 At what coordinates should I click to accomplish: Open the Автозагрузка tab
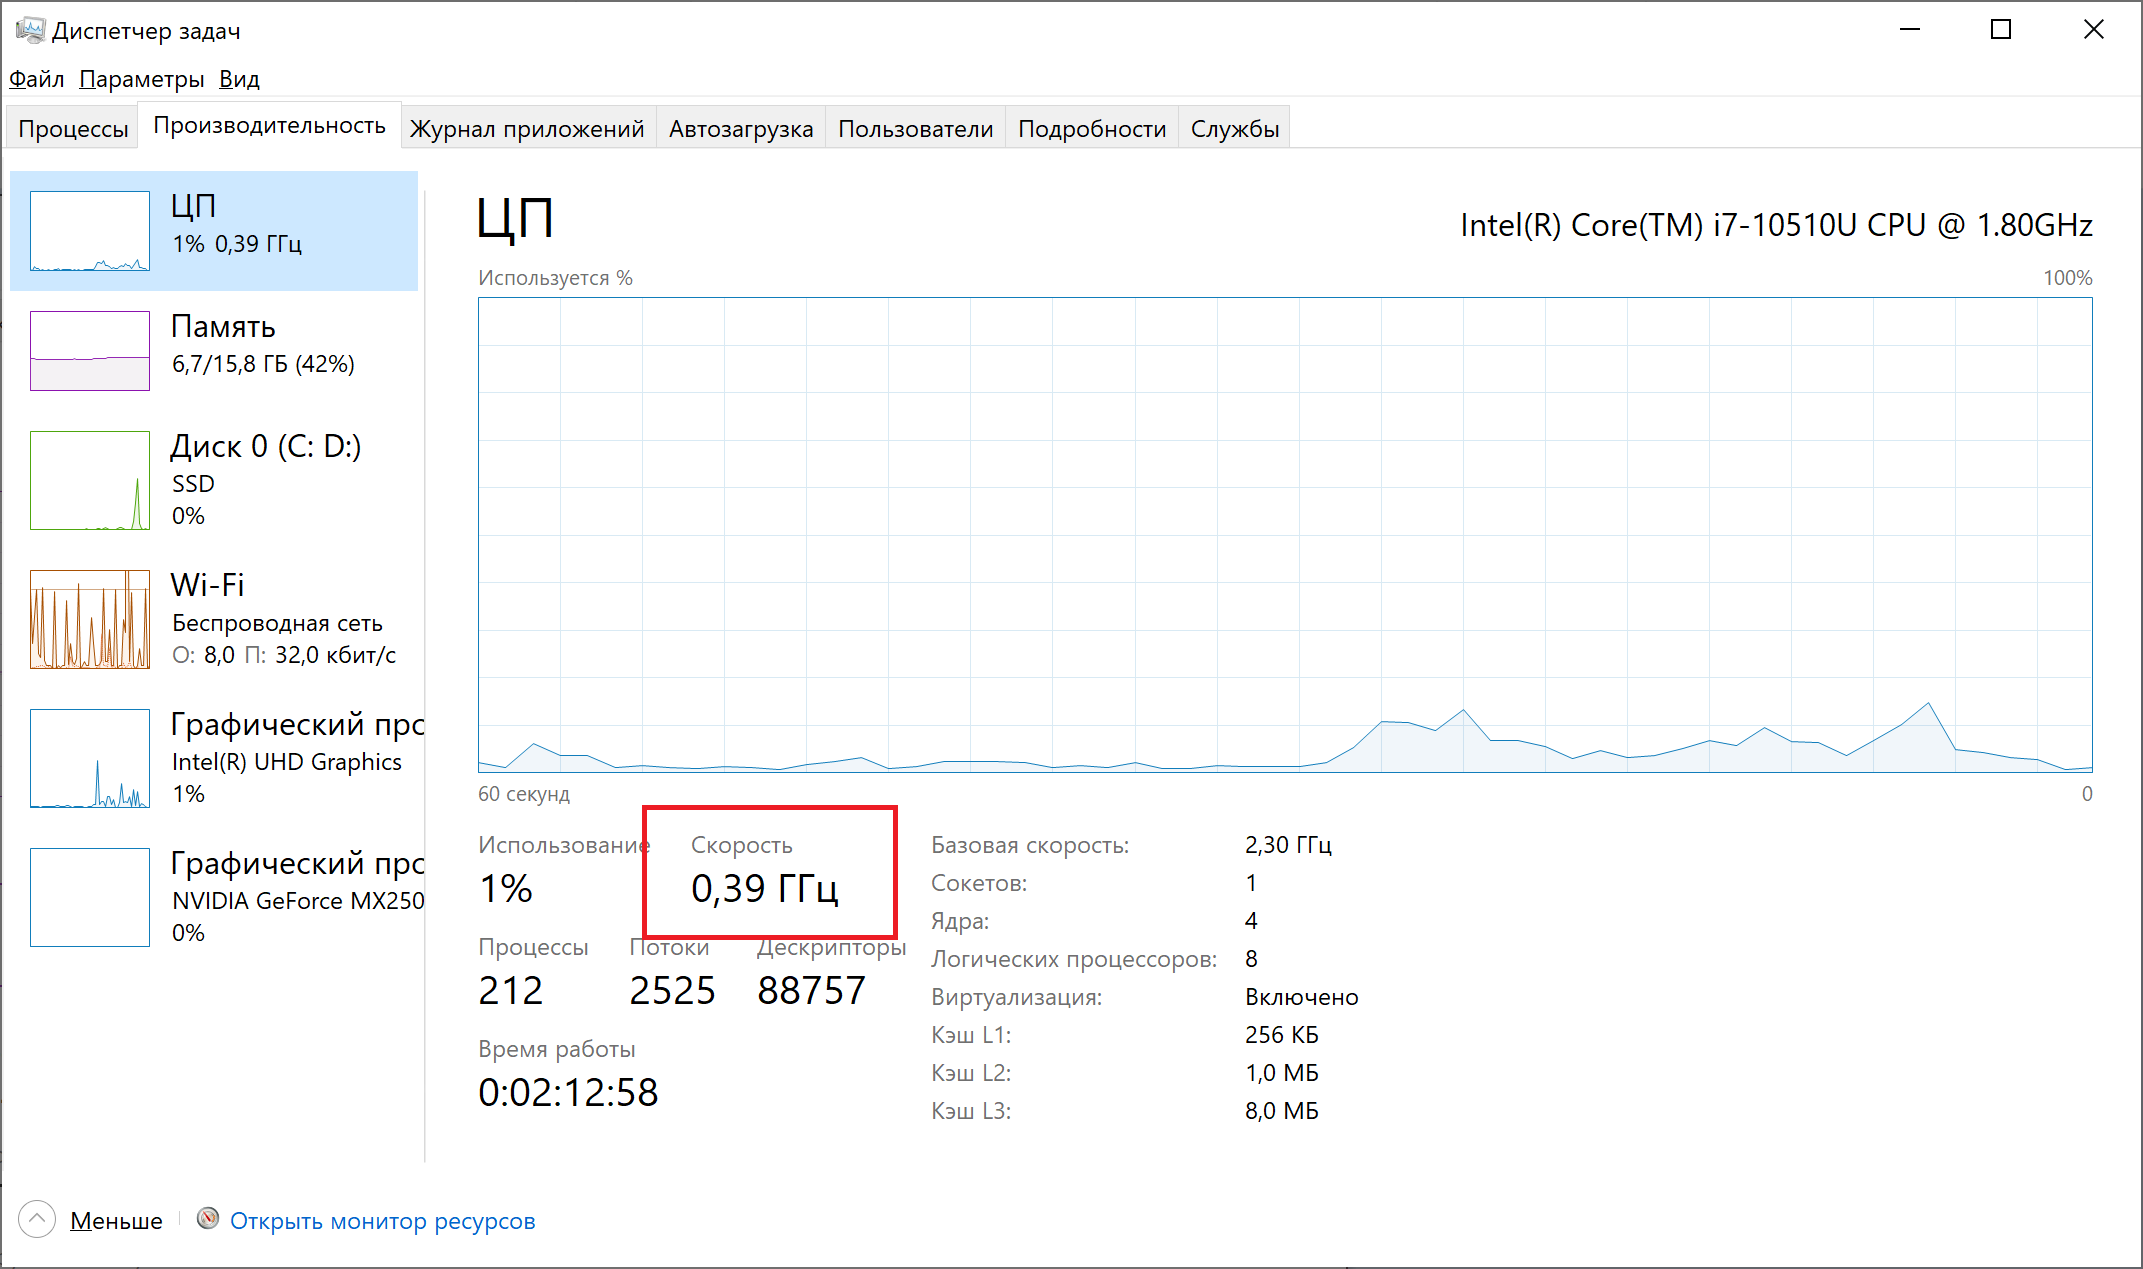741,128
